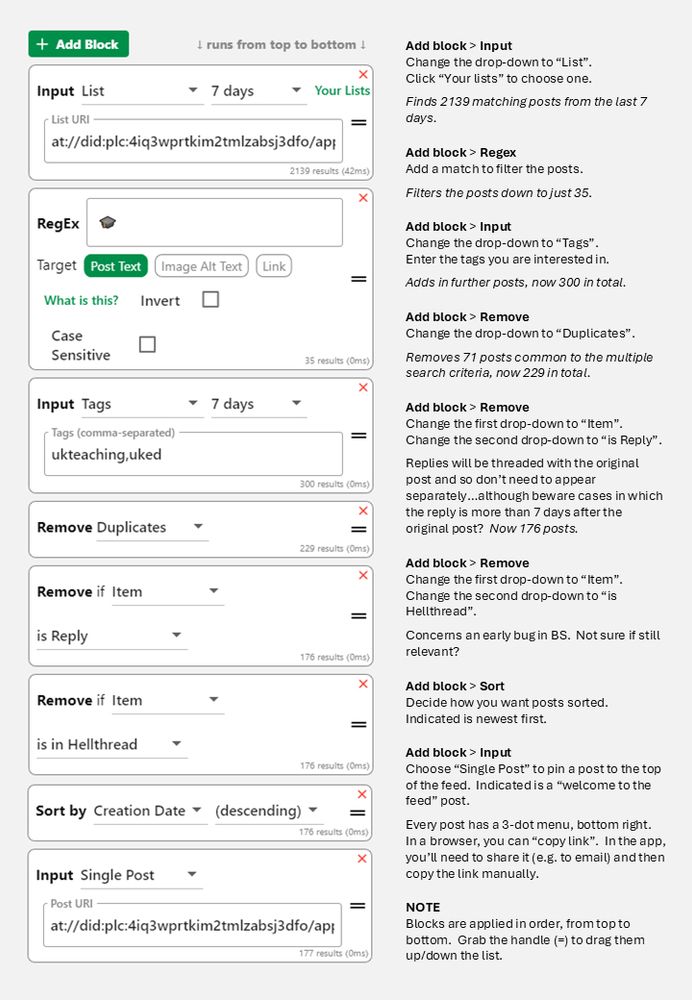The height and width of the screenshot is (1000, 692).
Task: Delete the RegEx block with red X
Action: pos(363,198)
